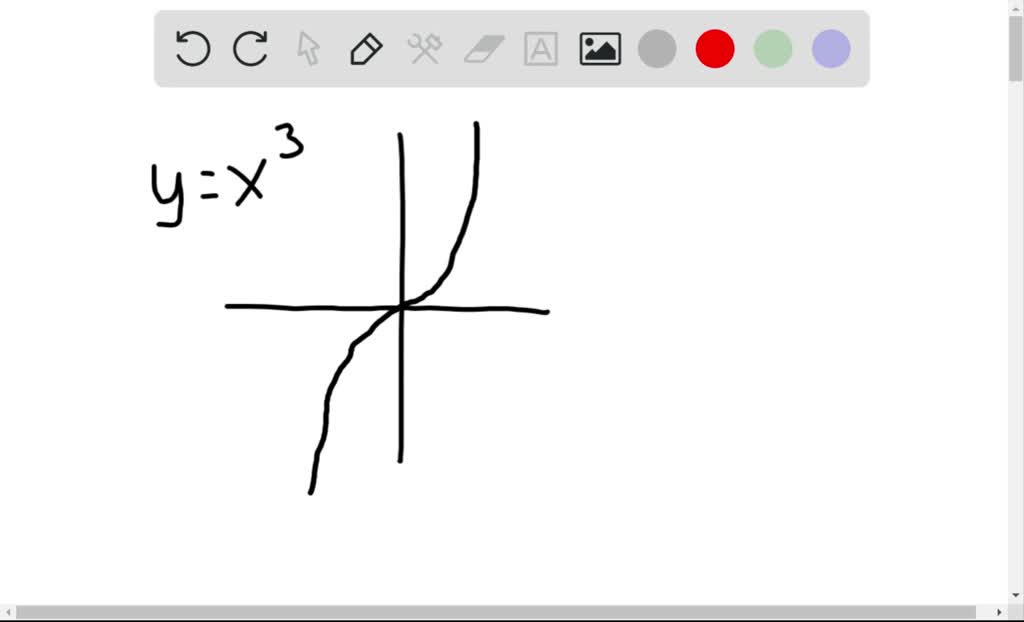Viewport: 1024px width, 622px height.
Task: Open the utilities tool icon
Action: pos(423,47)
